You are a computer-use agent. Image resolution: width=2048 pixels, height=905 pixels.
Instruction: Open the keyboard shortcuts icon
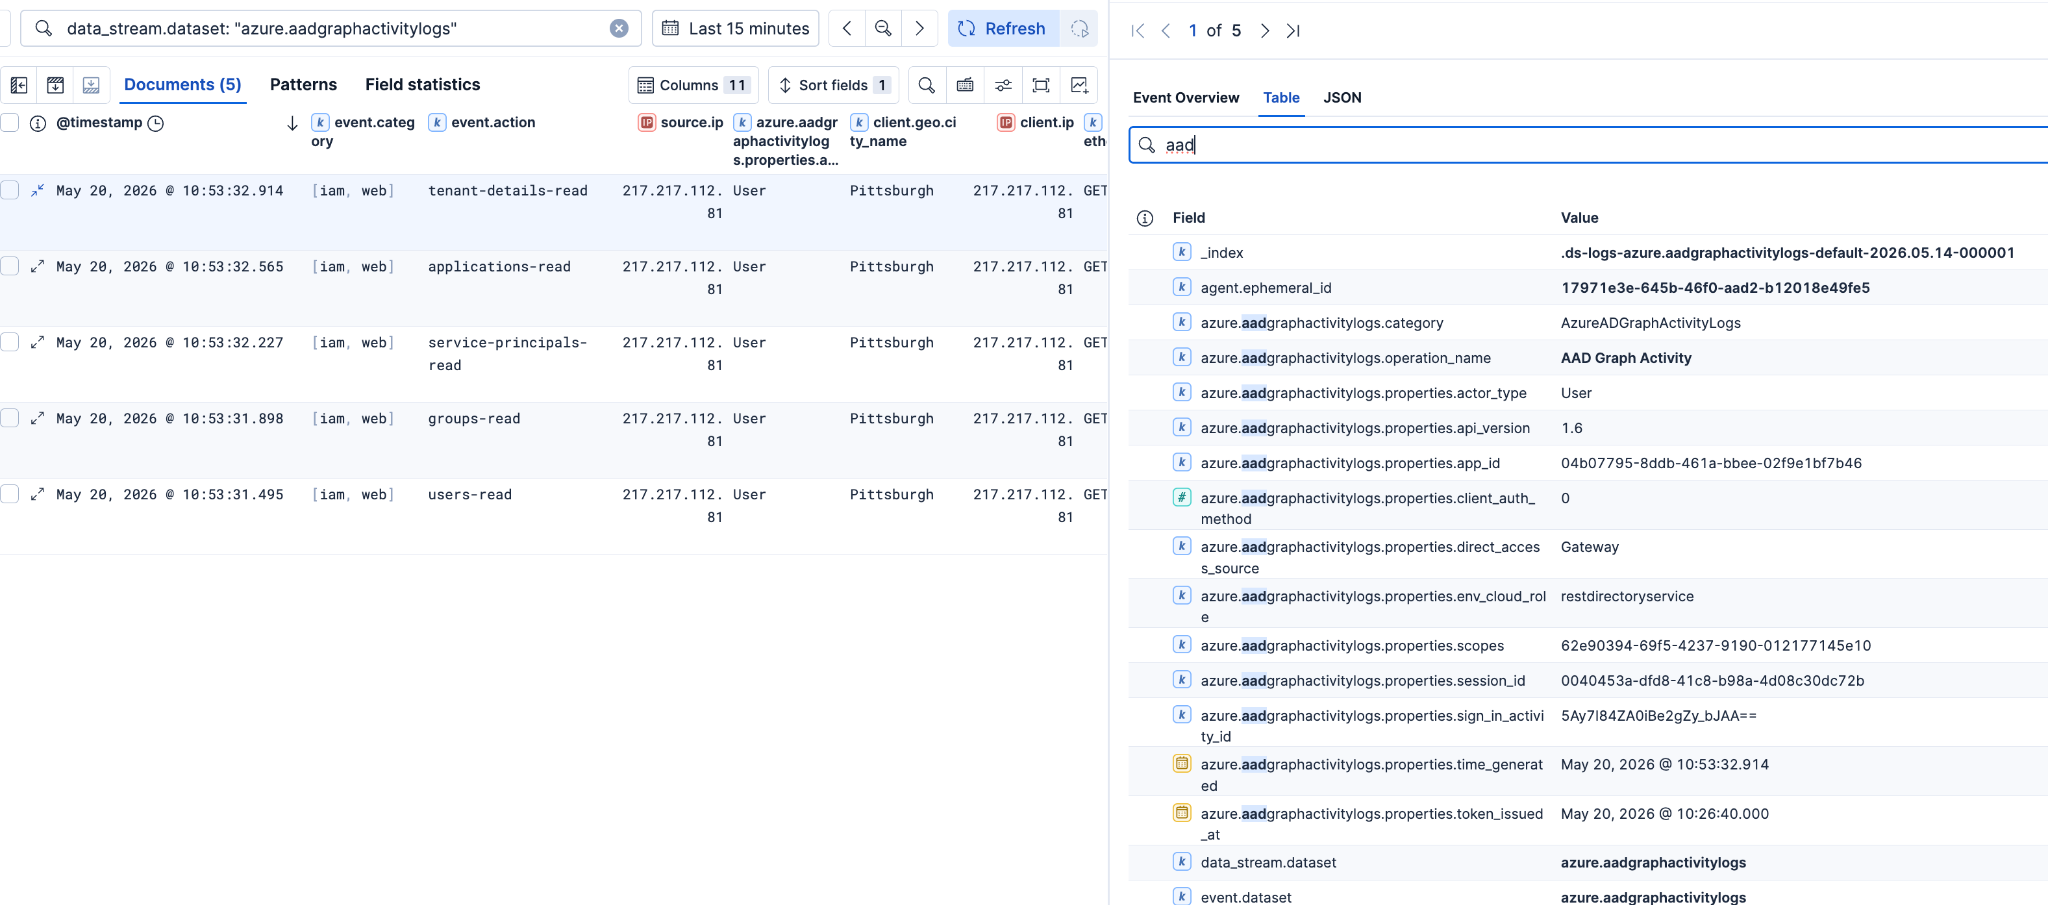(965, 85)
